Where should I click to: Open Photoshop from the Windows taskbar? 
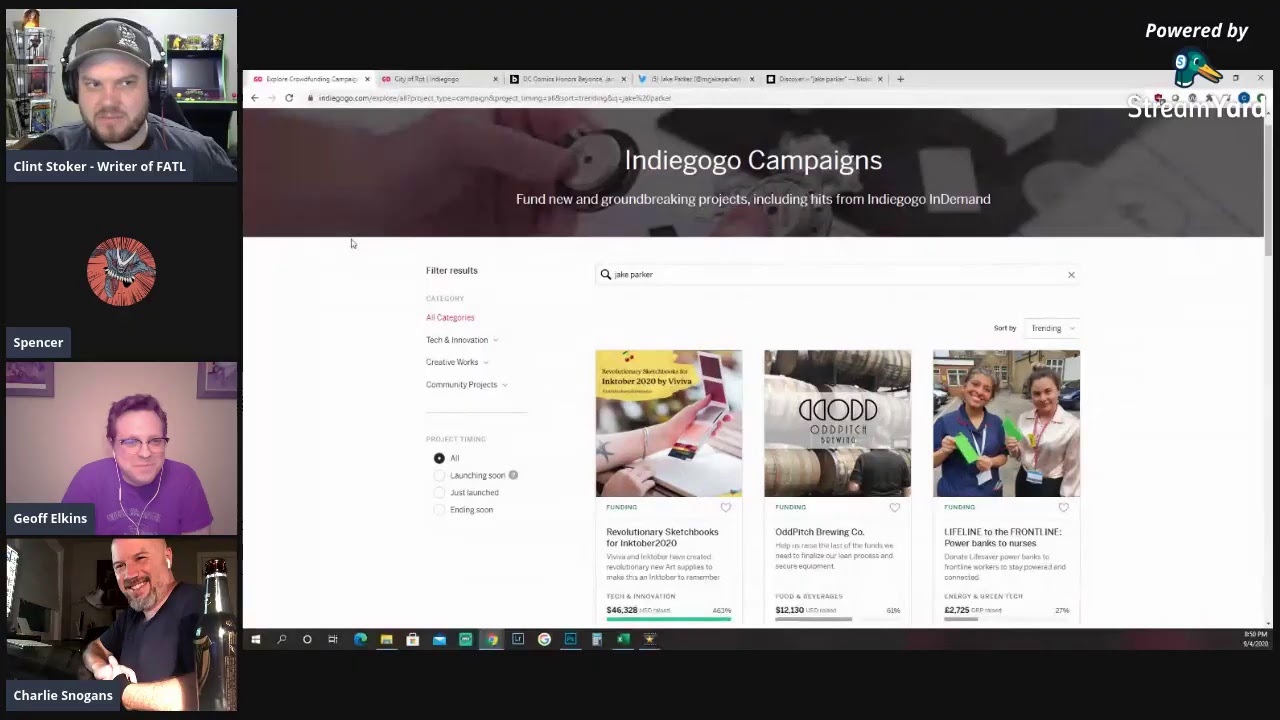[570, 639]
